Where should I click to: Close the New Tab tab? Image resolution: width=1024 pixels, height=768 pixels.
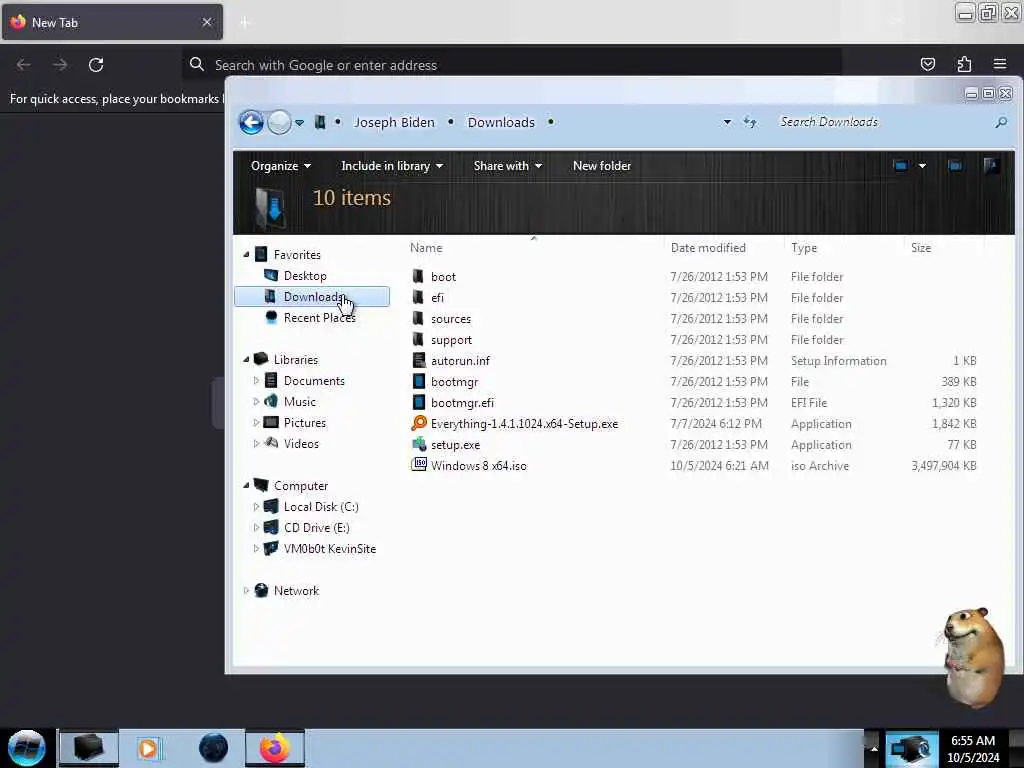coord(206,22)
